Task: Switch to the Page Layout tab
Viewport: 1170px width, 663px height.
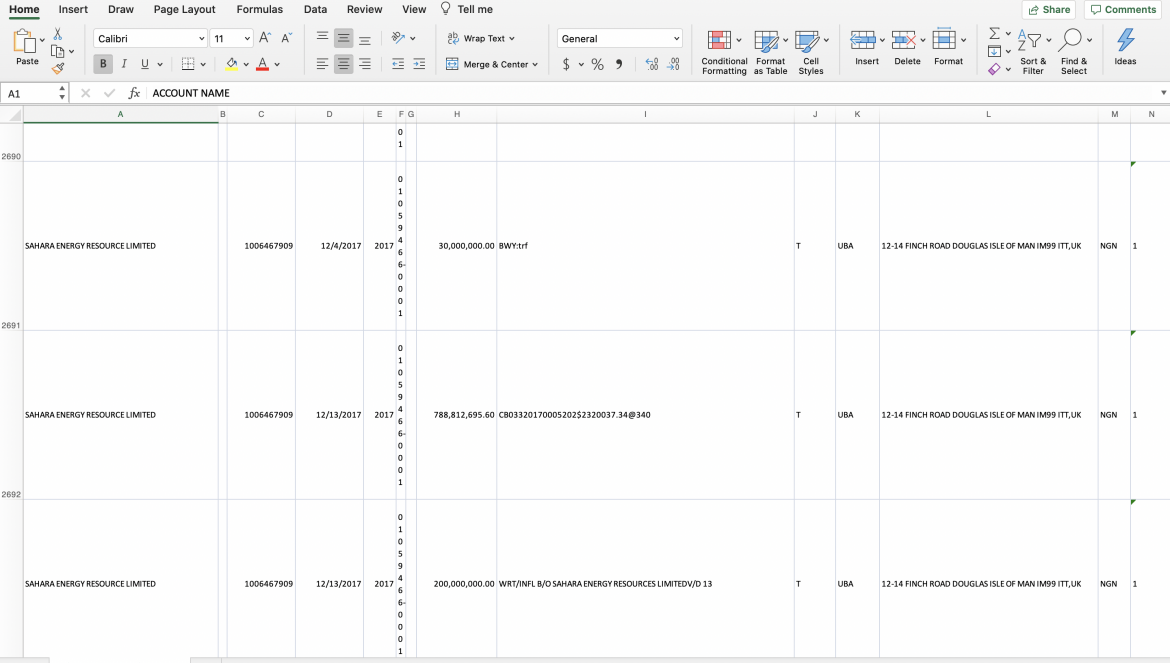Action: pyautogui.click(x=184, y=10)
